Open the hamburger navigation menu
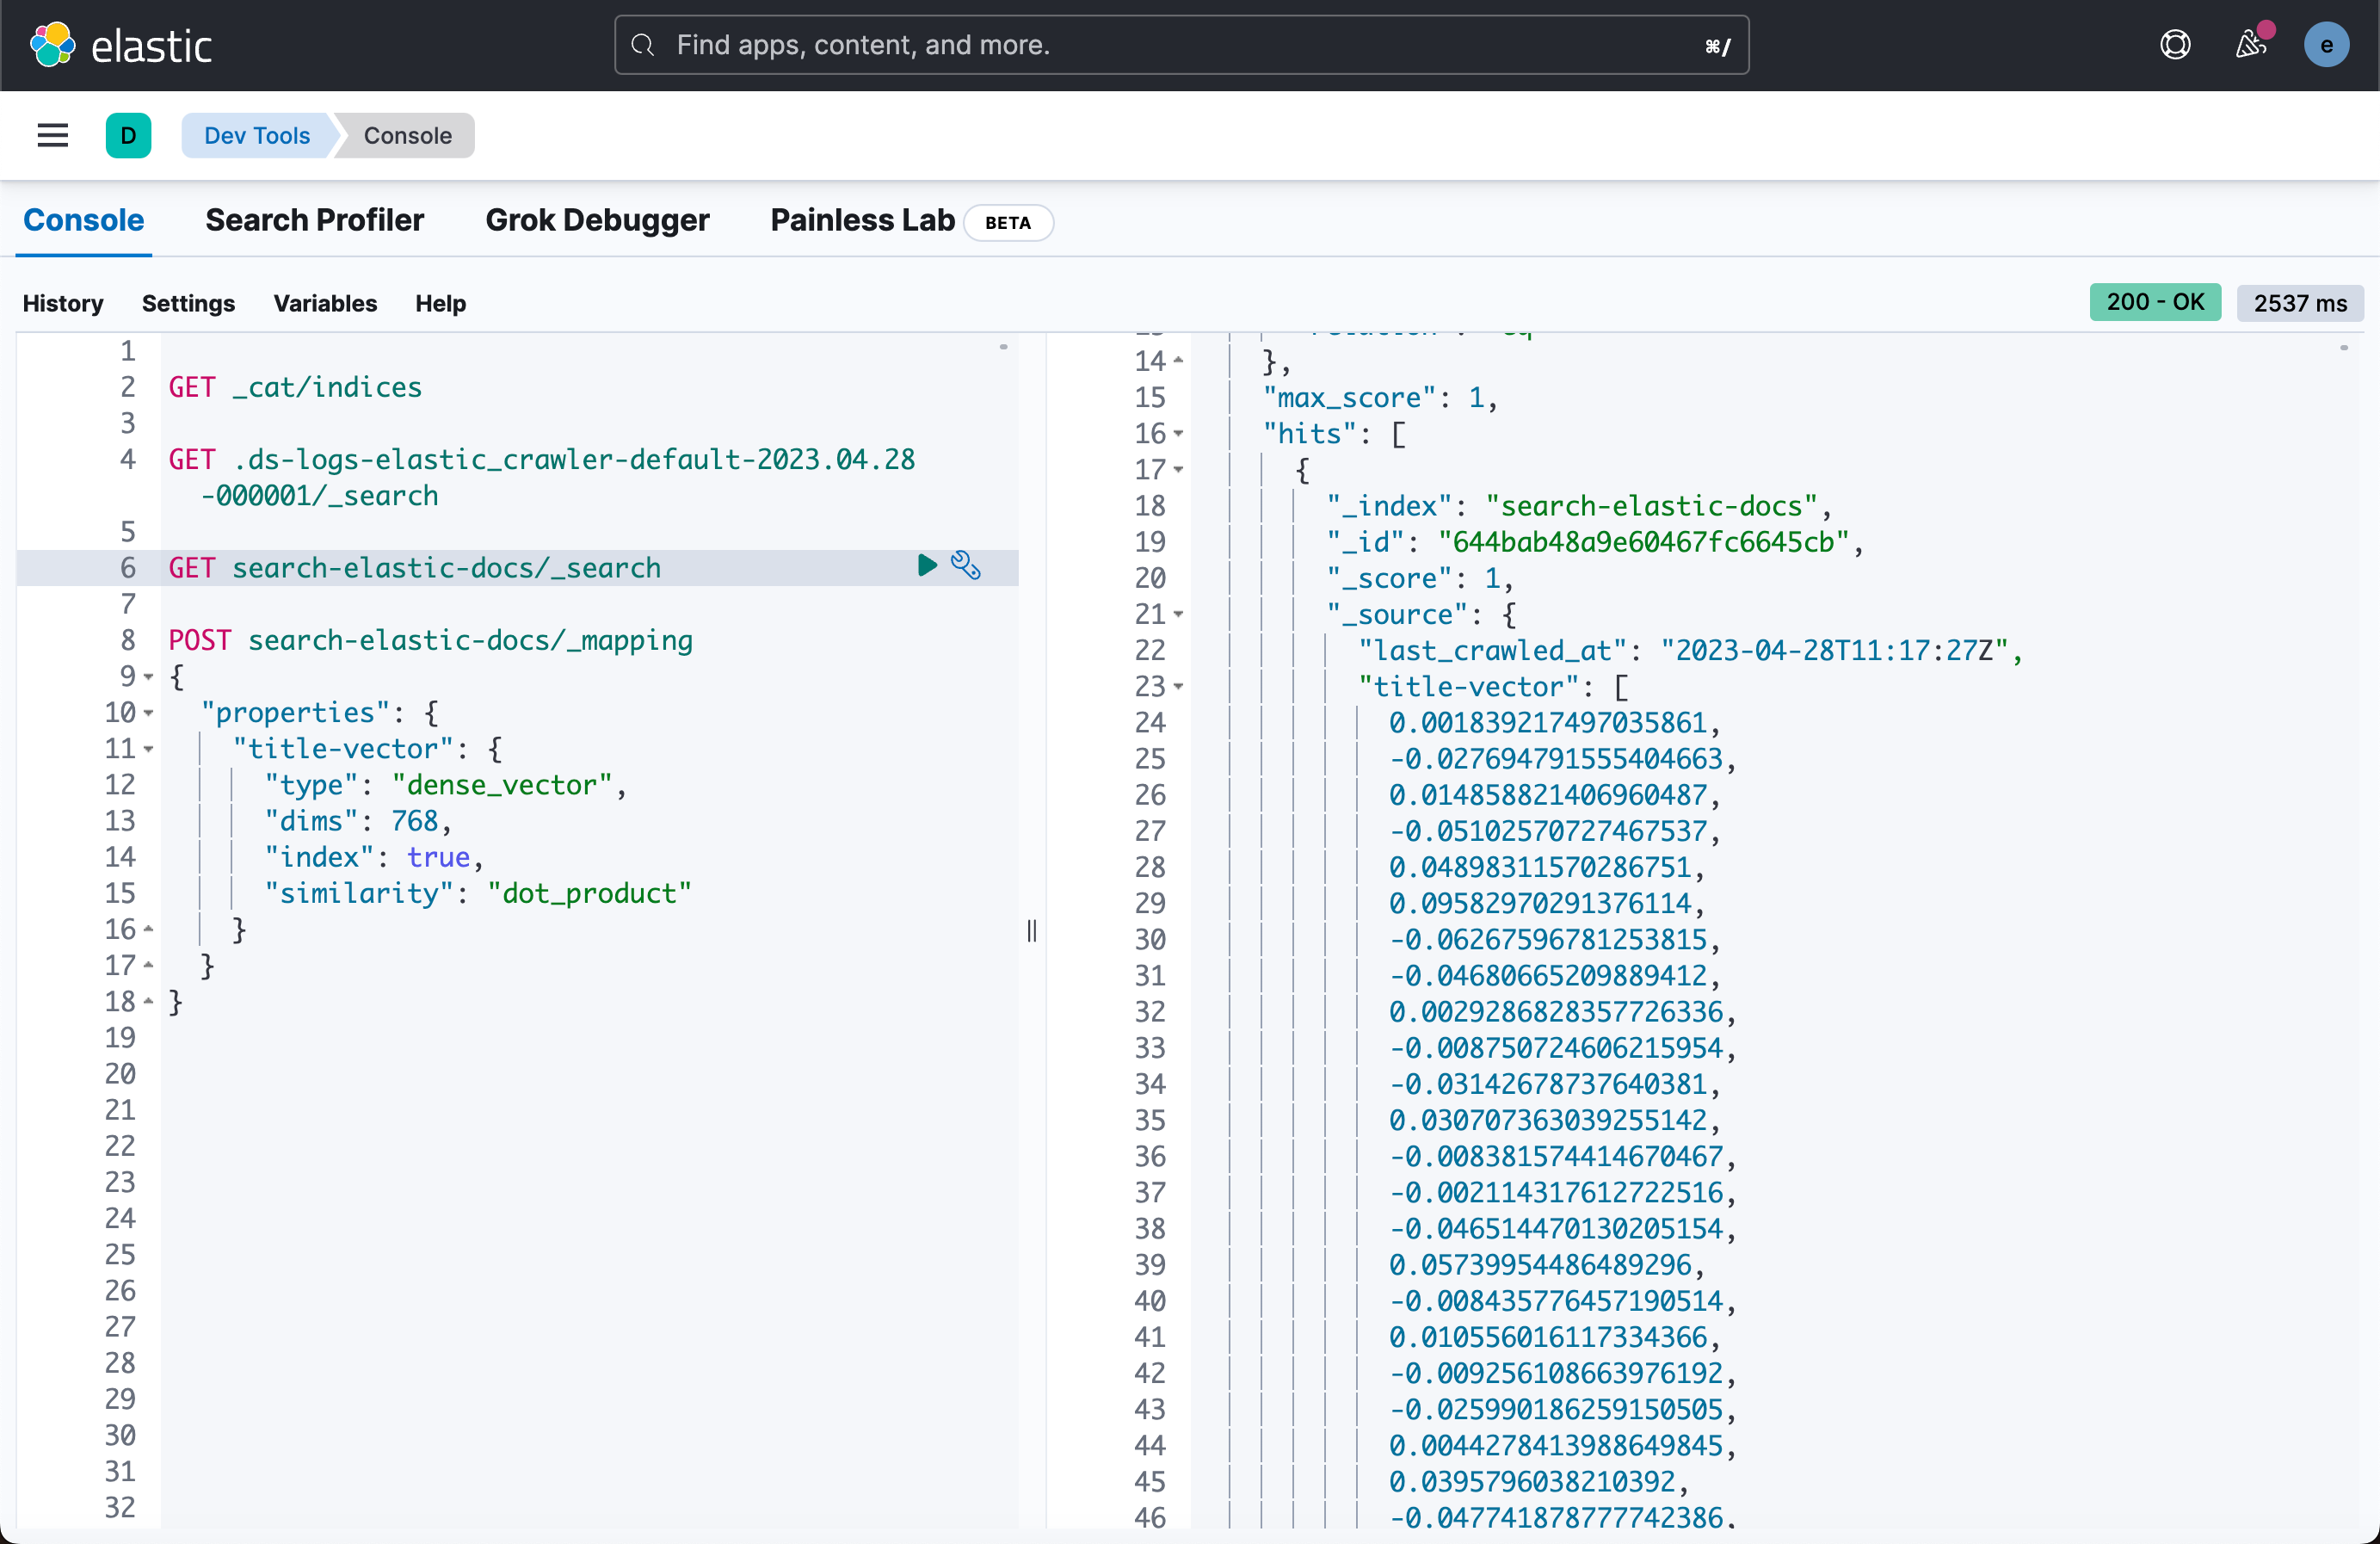Image resolution: width=2380 pixels, height=1544 pixels. [53, 135]
